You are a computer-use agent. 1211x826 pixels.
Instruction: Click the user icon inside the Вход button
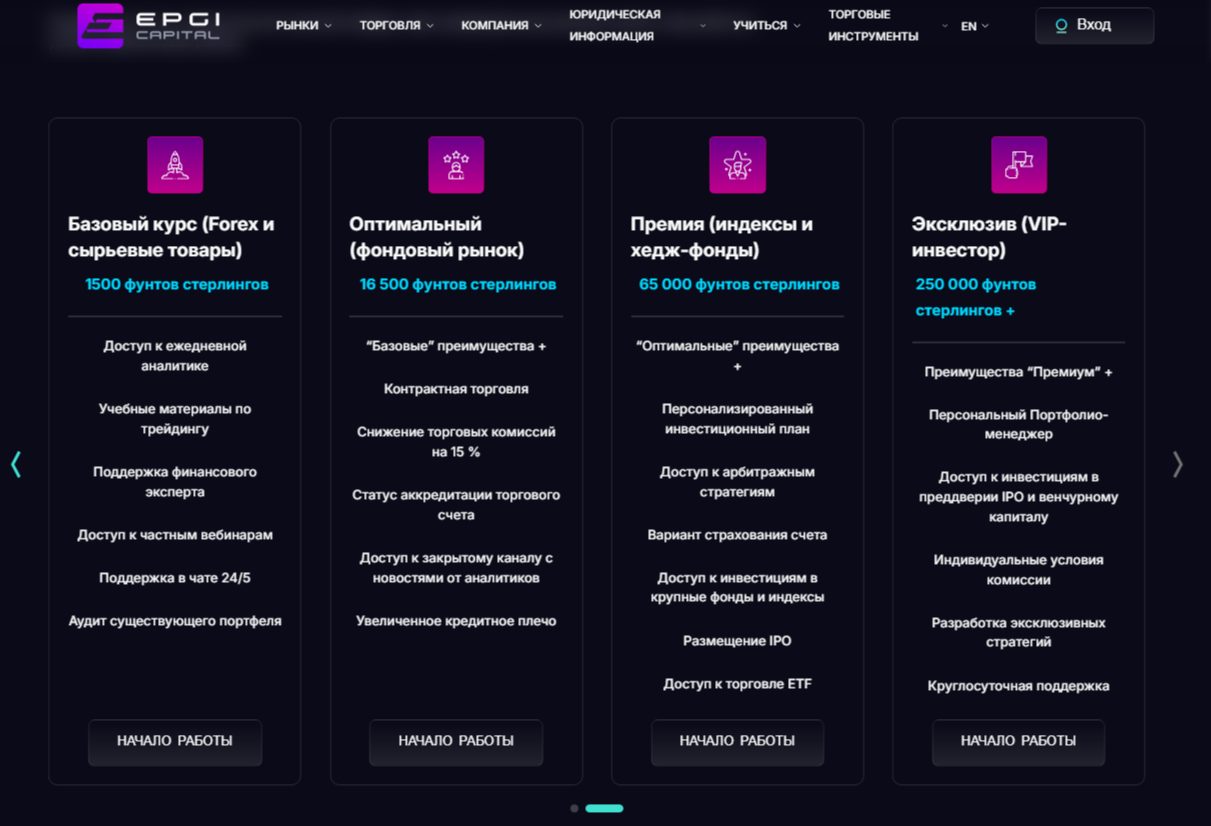pos(1062,25)
